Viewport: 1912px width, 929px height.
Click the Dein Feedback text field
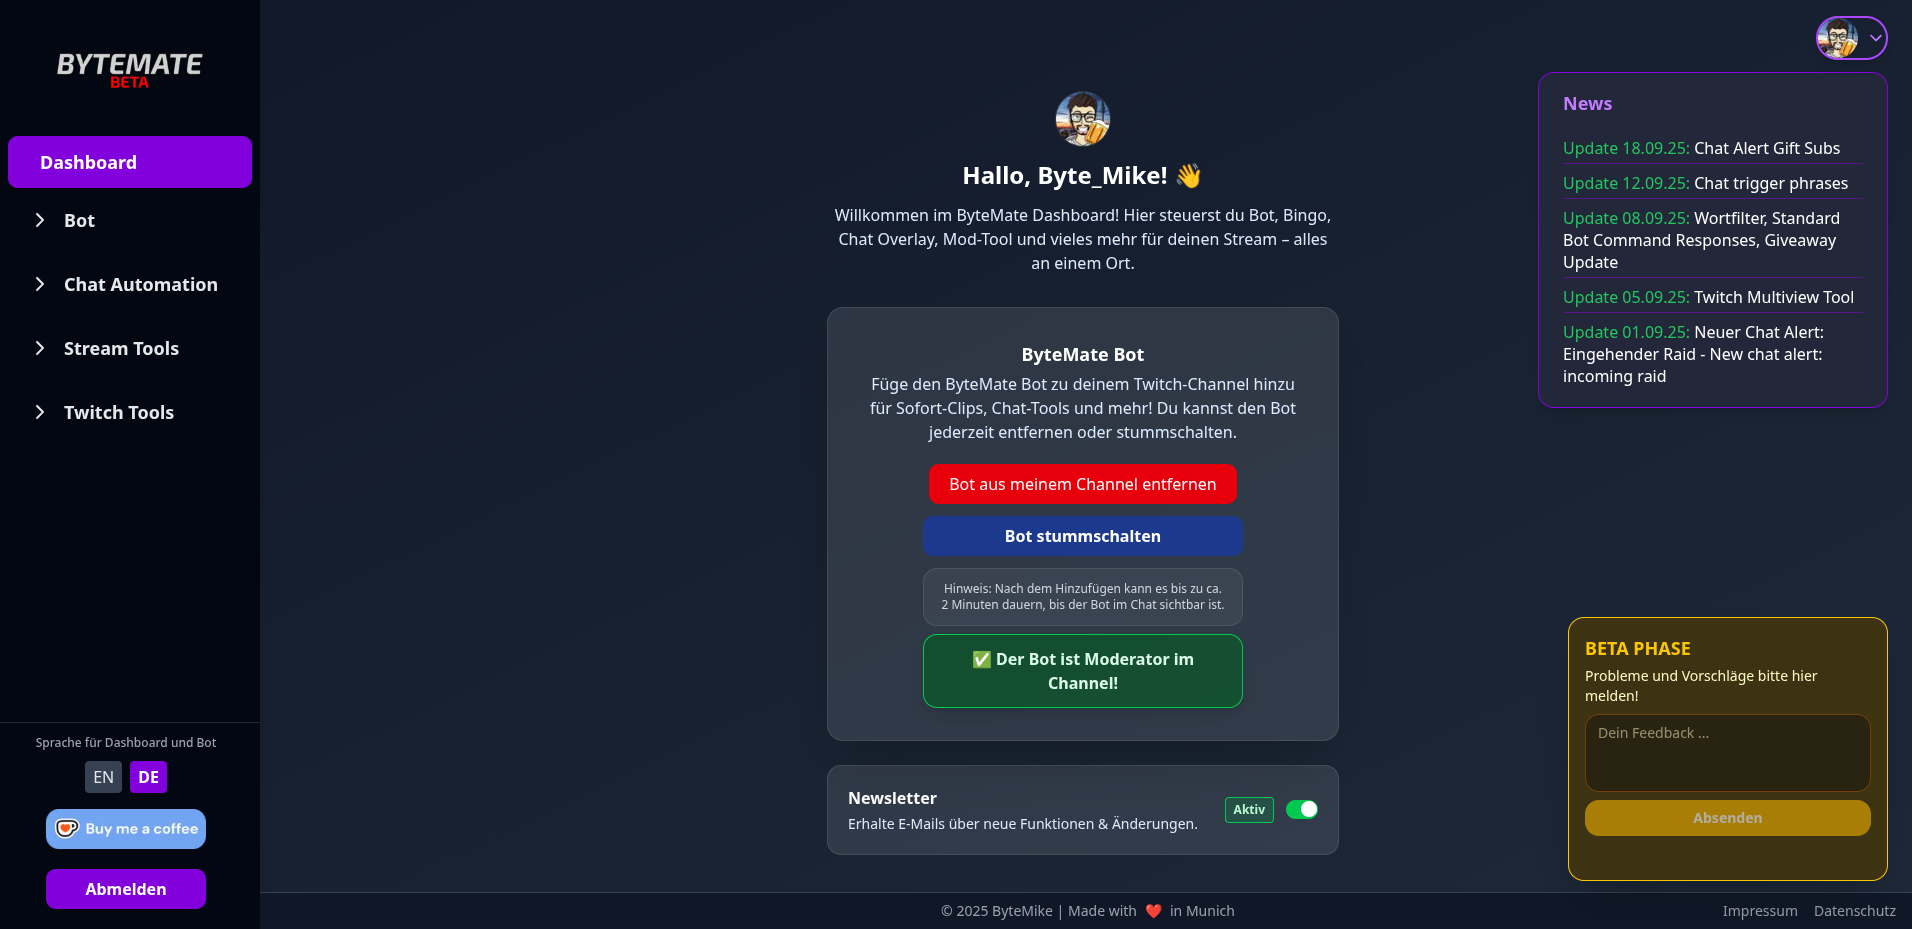[1727, 752]
